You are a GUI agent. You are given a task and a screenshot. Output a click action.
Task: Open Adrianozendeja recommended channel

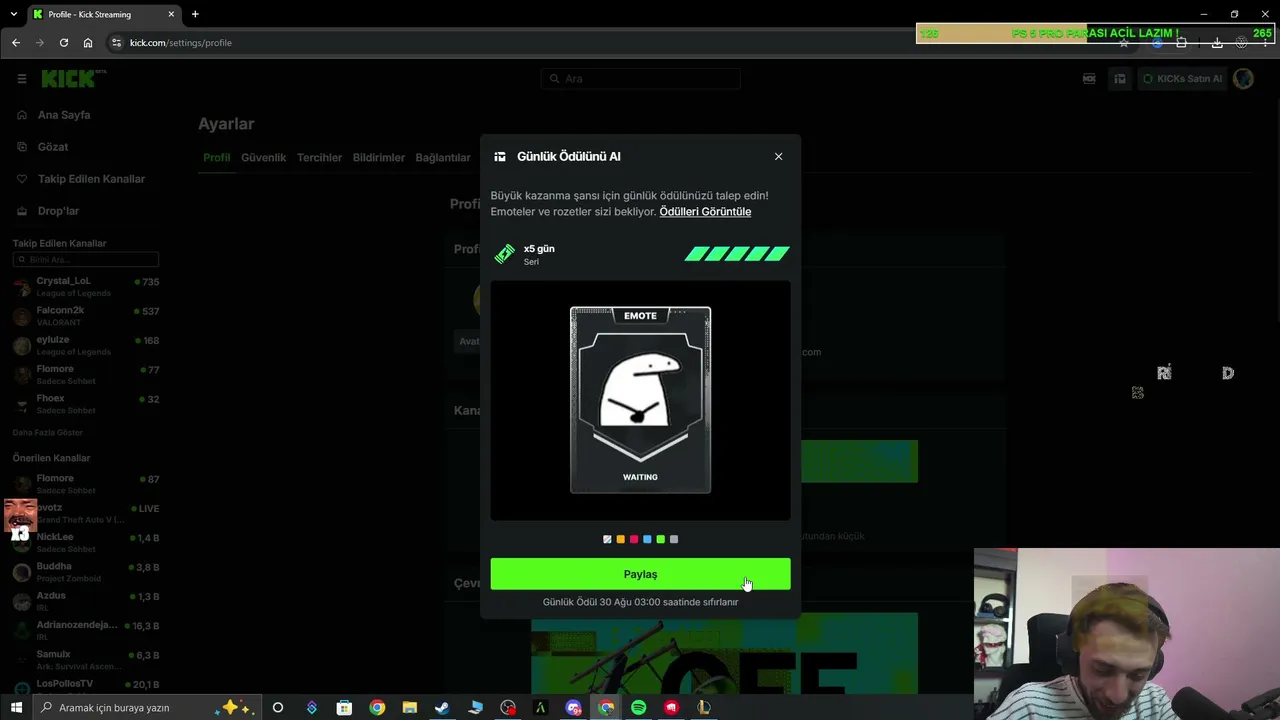click(86, 630)
